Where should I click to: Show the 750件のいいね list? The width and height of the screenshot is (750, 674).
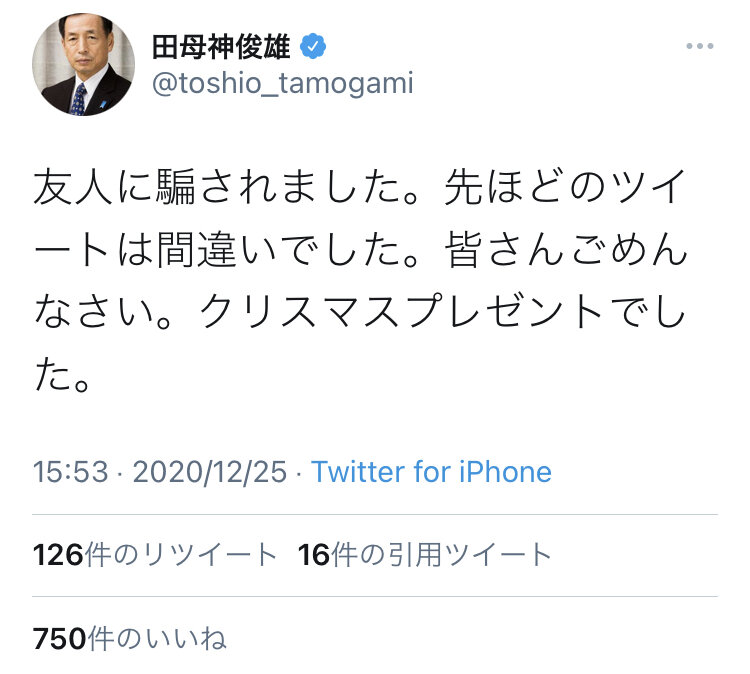(x=130, y=638)
